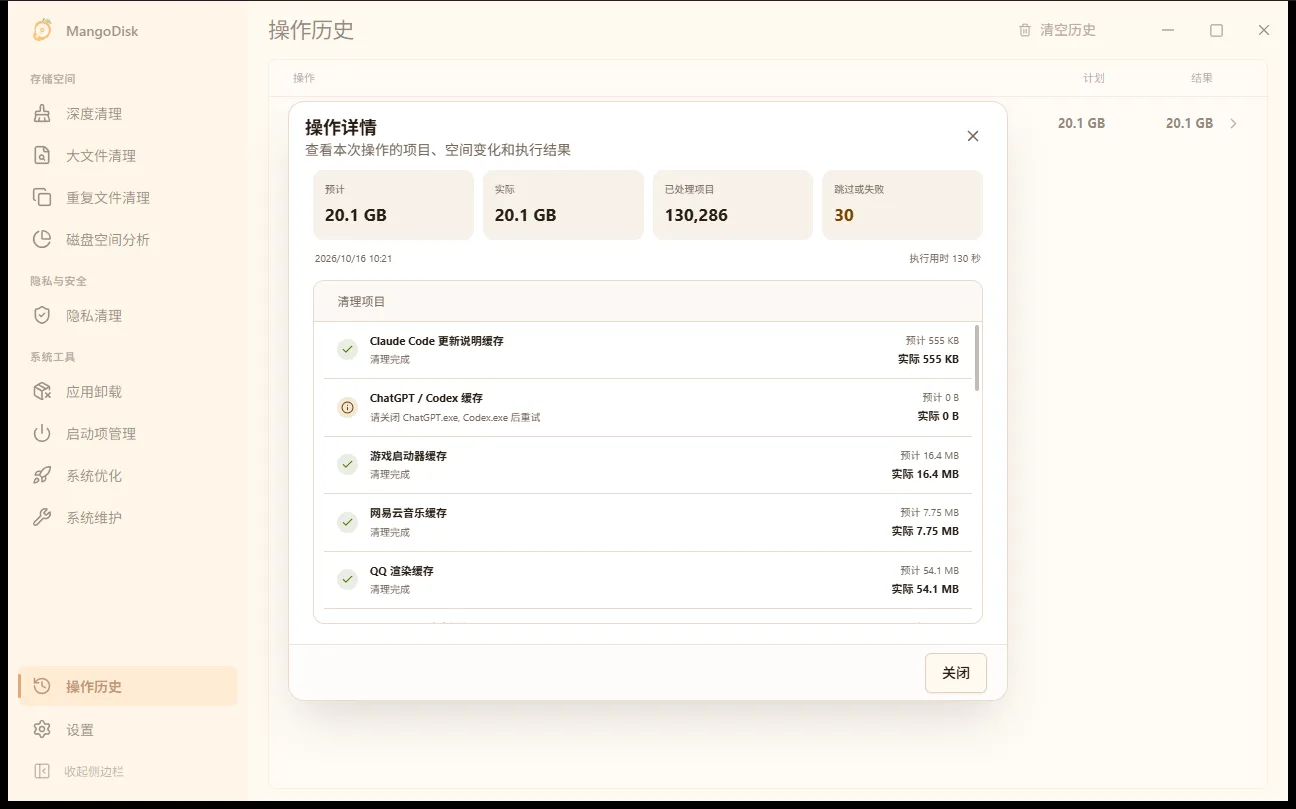Click the 实际 555 KB value
The image size is (1296, 809).
pyautogui.click(x=928, y=359)
